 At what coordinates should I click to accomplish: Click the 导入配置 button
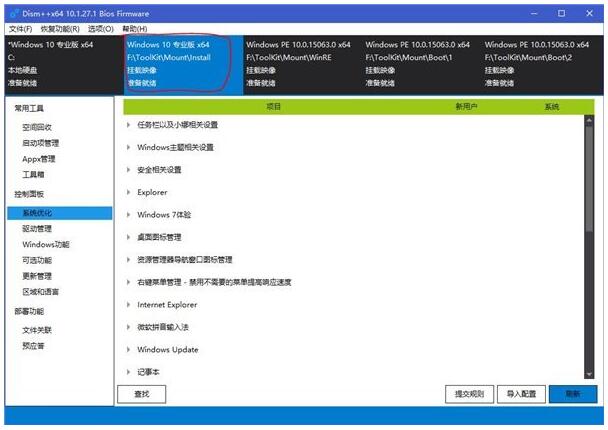point(521,394)
